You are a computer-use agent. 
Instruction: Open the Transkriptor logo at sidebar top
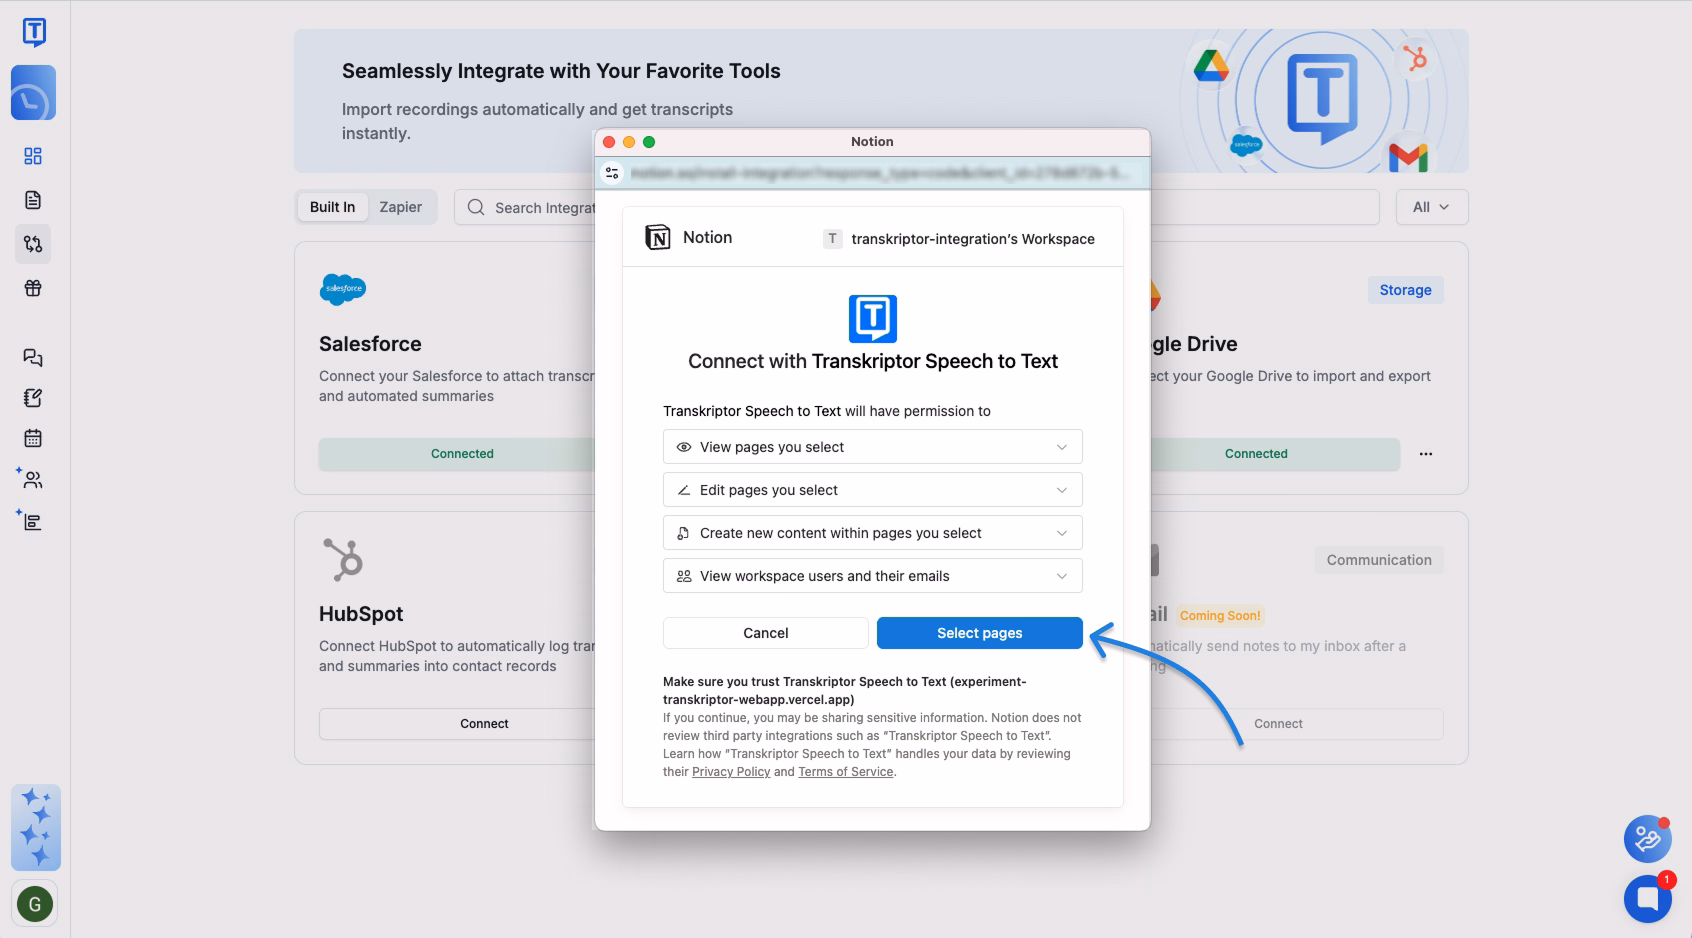coord(33,31)
